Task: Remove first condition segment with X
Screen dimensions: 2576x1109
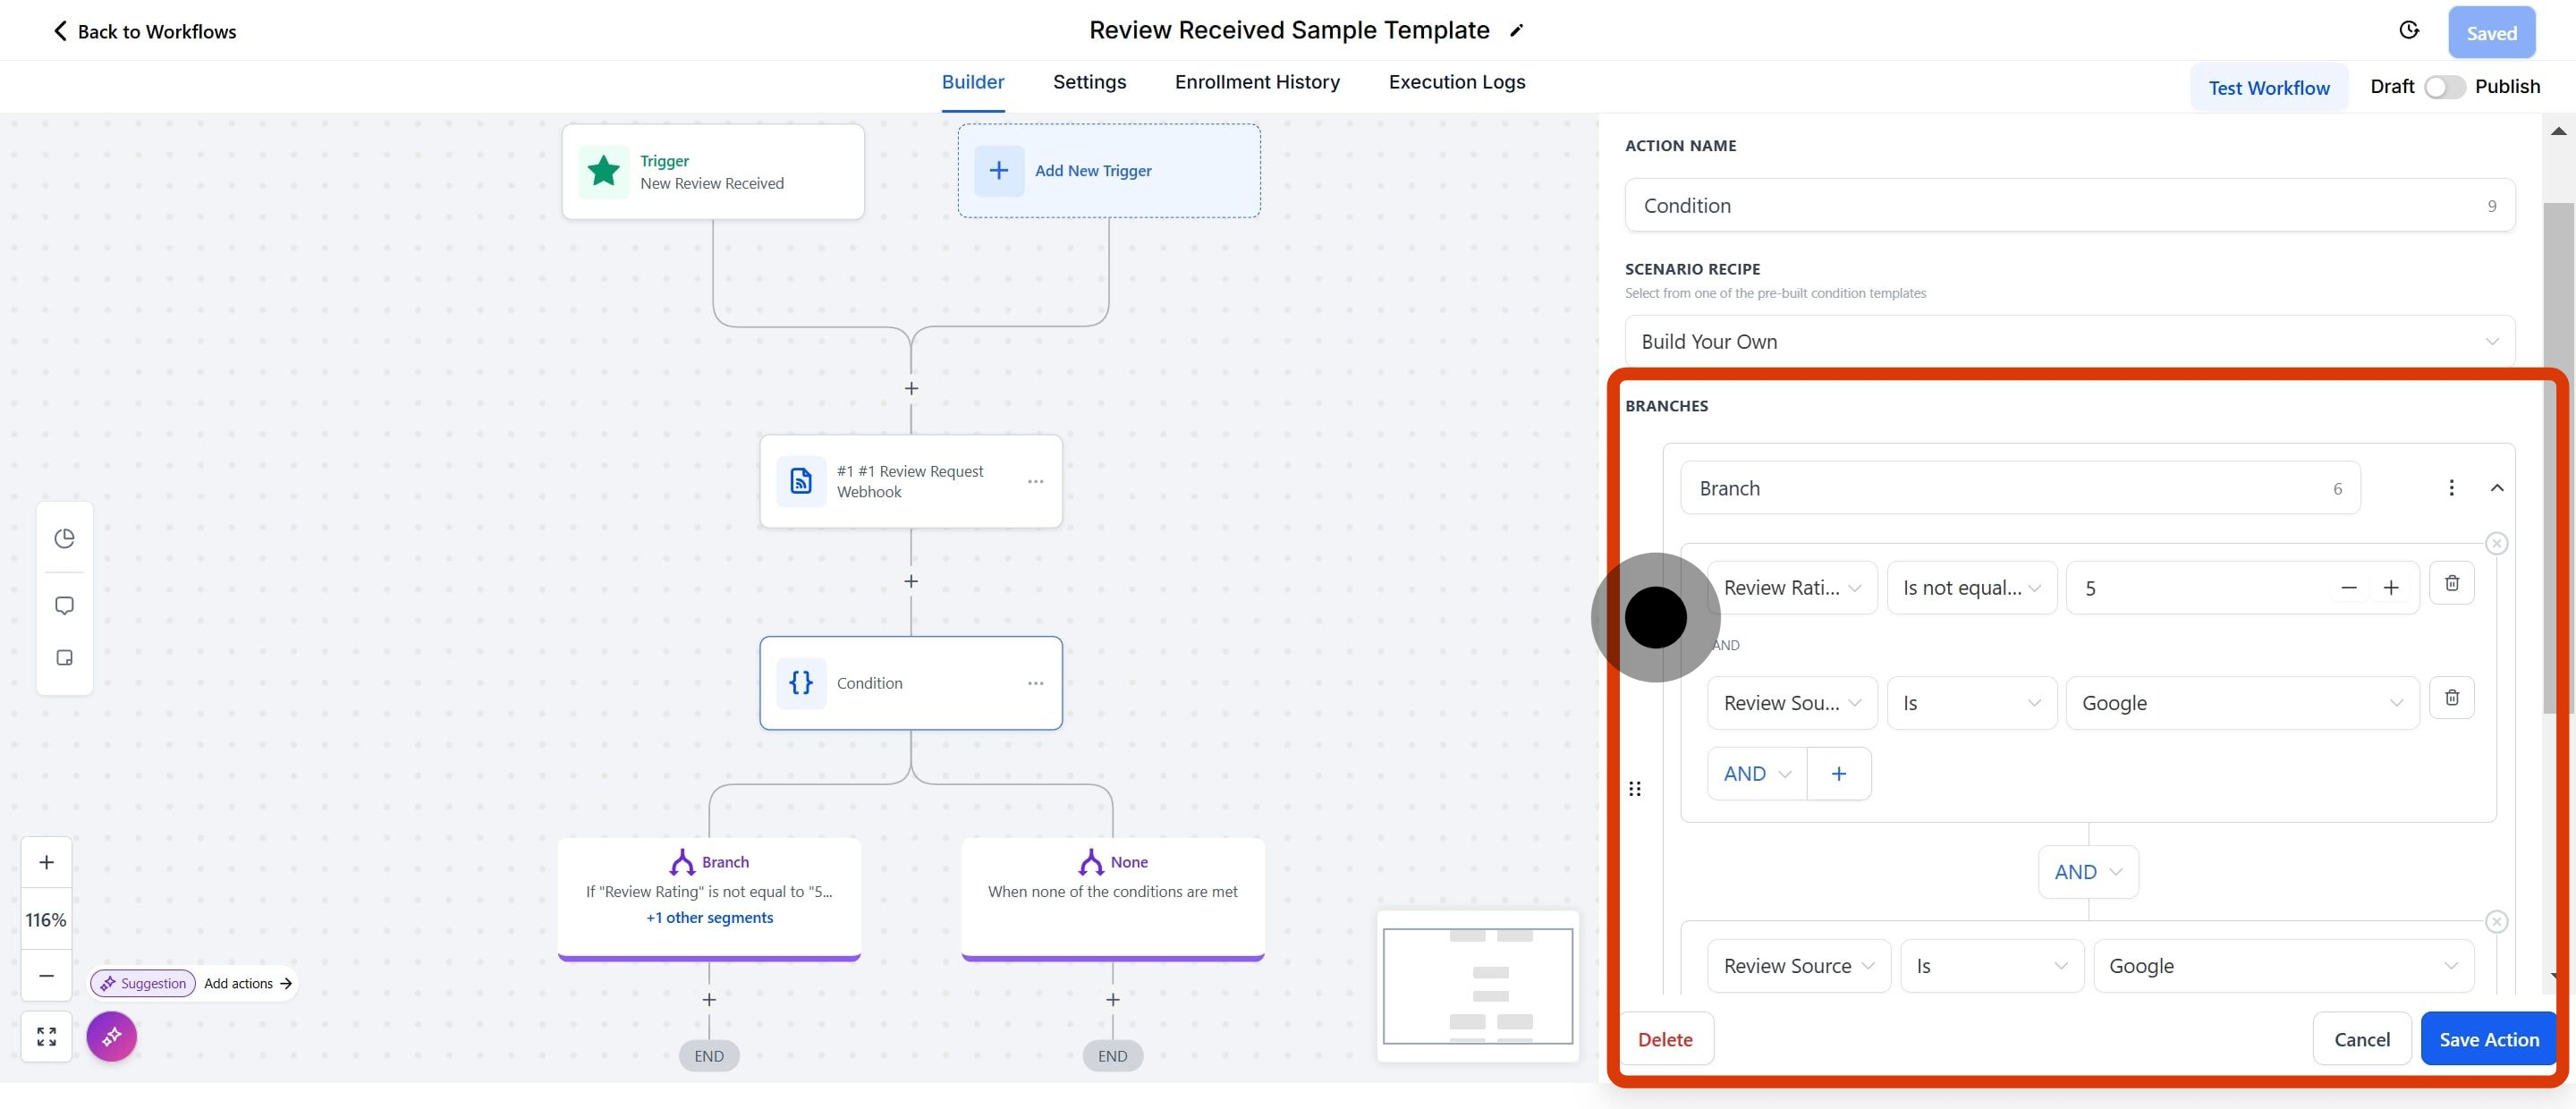Action: [x=2496, y=544]
